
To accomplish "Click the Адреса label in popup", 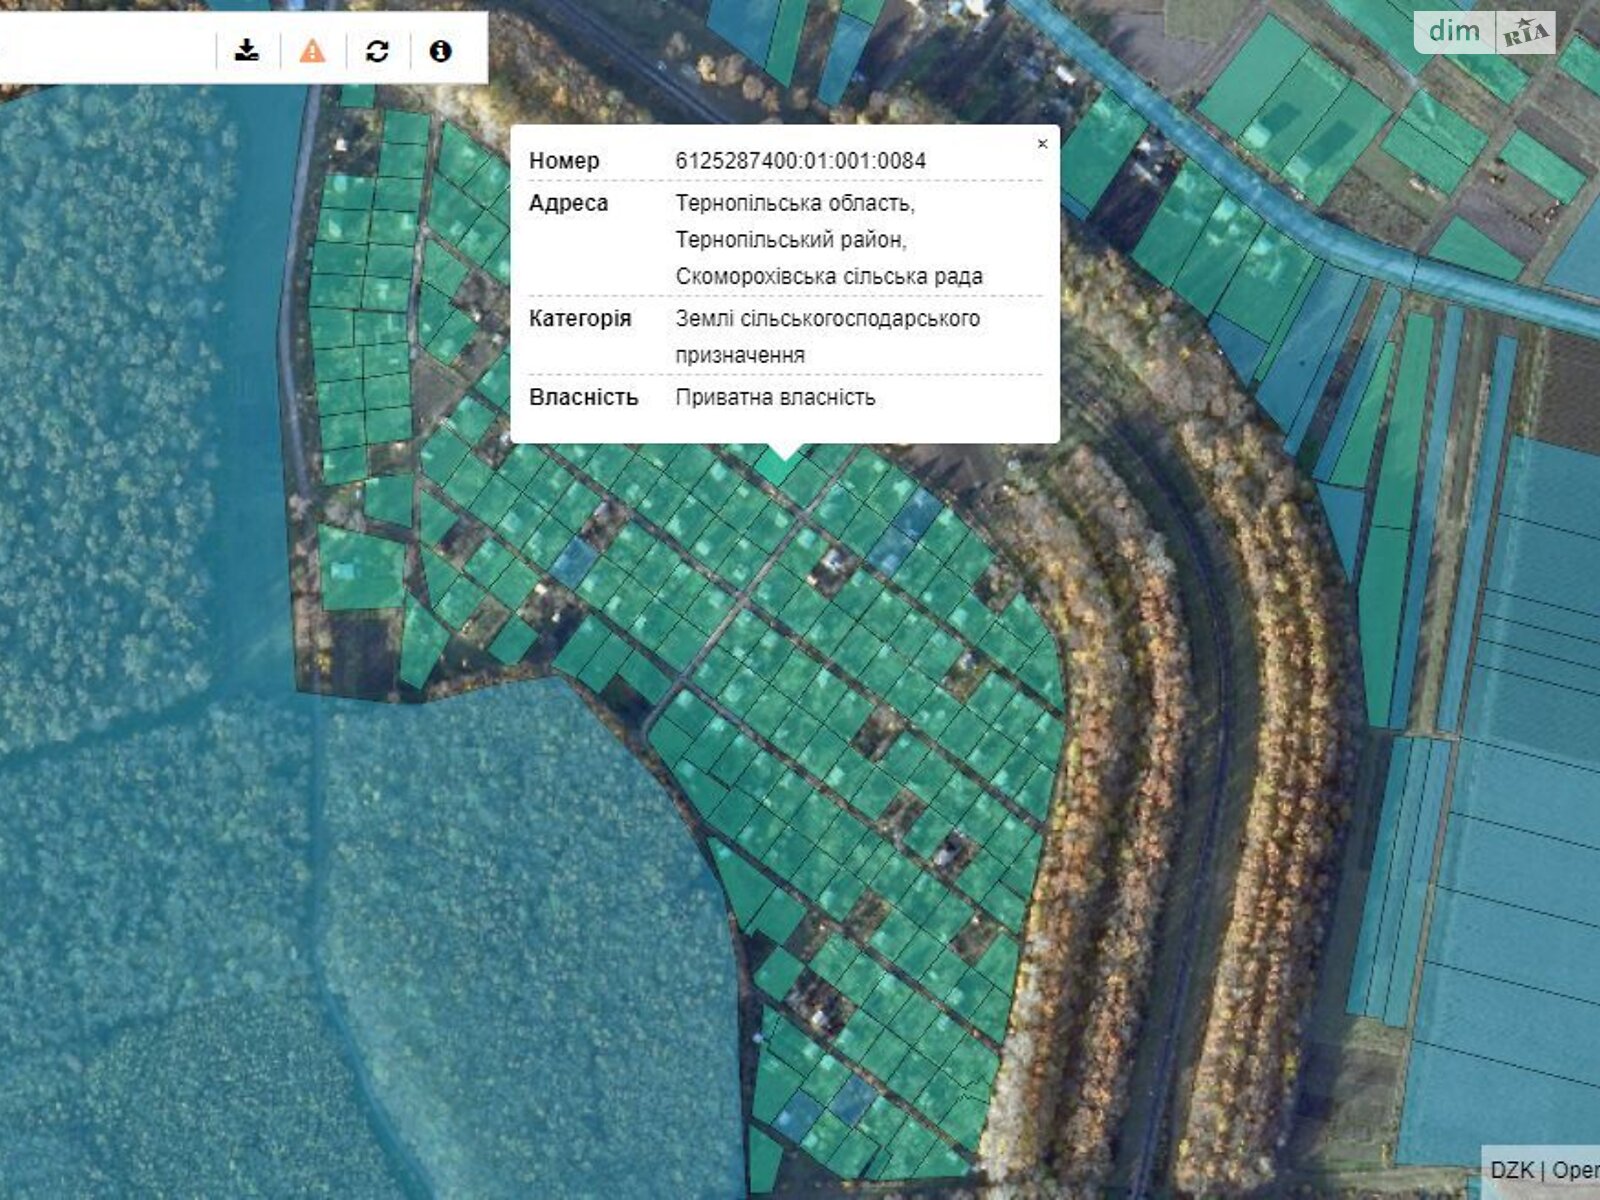I will [568, 203].
